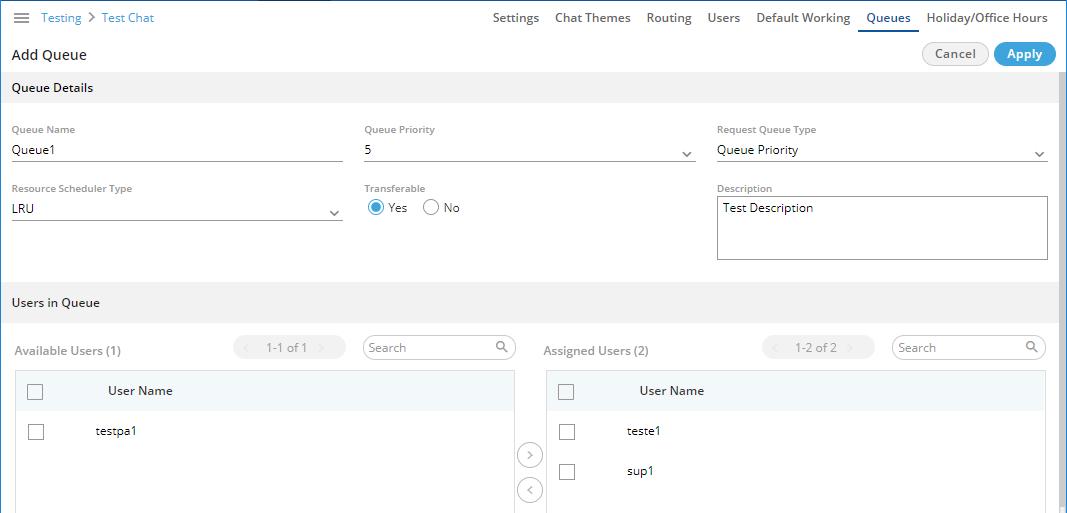Open the Holiday/Office Hours tab
The height and width of the screenshot is (513, 1067).
click(x=986, y=18)
